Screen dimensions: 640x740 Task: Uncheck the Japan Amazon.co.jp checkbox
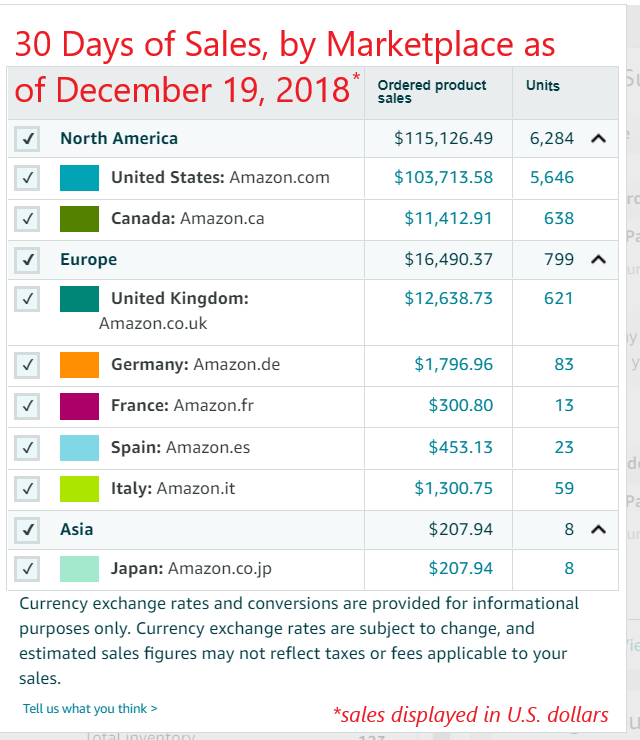pyautogui.click(x=28, y=569)
